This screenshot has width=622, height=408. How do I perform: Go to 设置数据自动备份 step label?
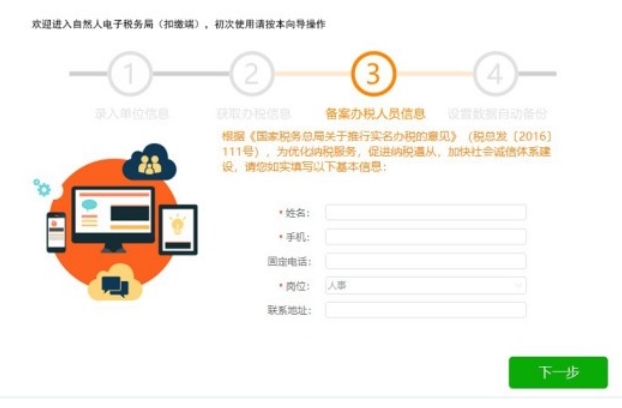[497, 114]
